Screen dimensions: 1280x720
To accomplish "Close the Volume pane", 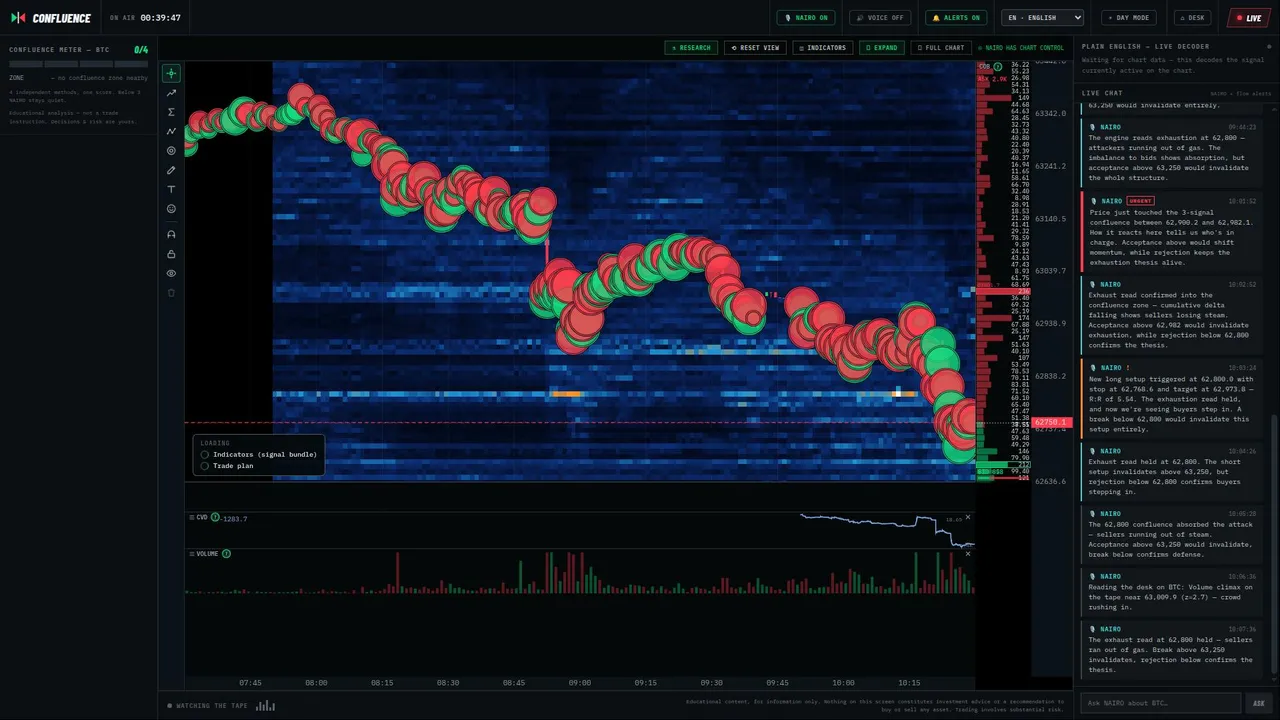I will click(x=967, y=554).
